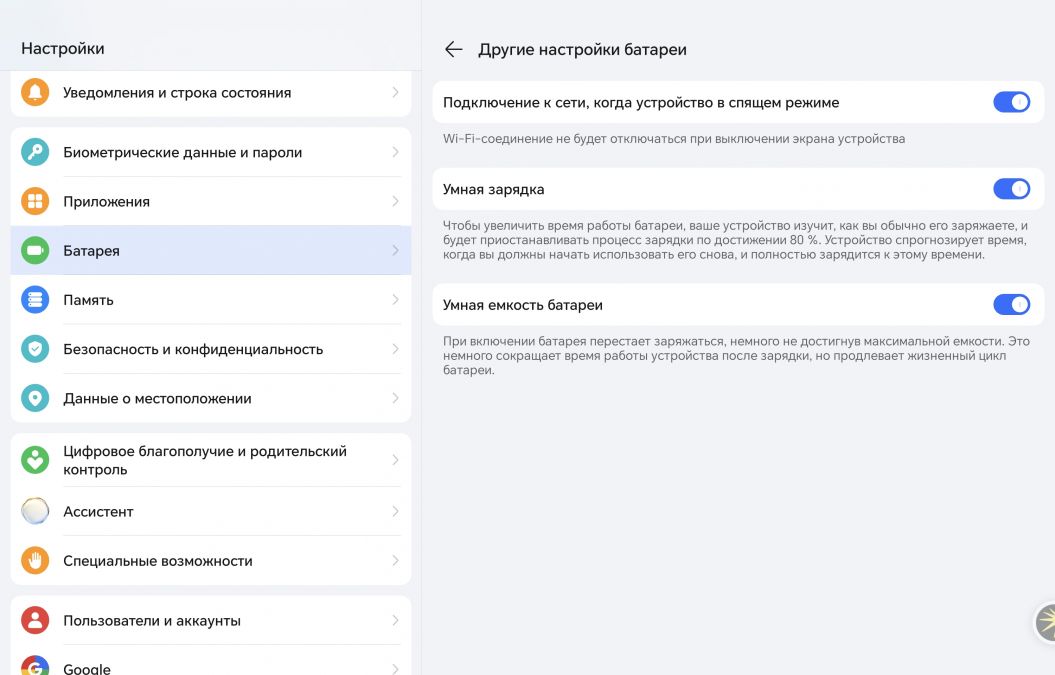Click the smart capacity description paragraph
The image size is (1055, 675).
pyautogui.click(x=736, y=355)
